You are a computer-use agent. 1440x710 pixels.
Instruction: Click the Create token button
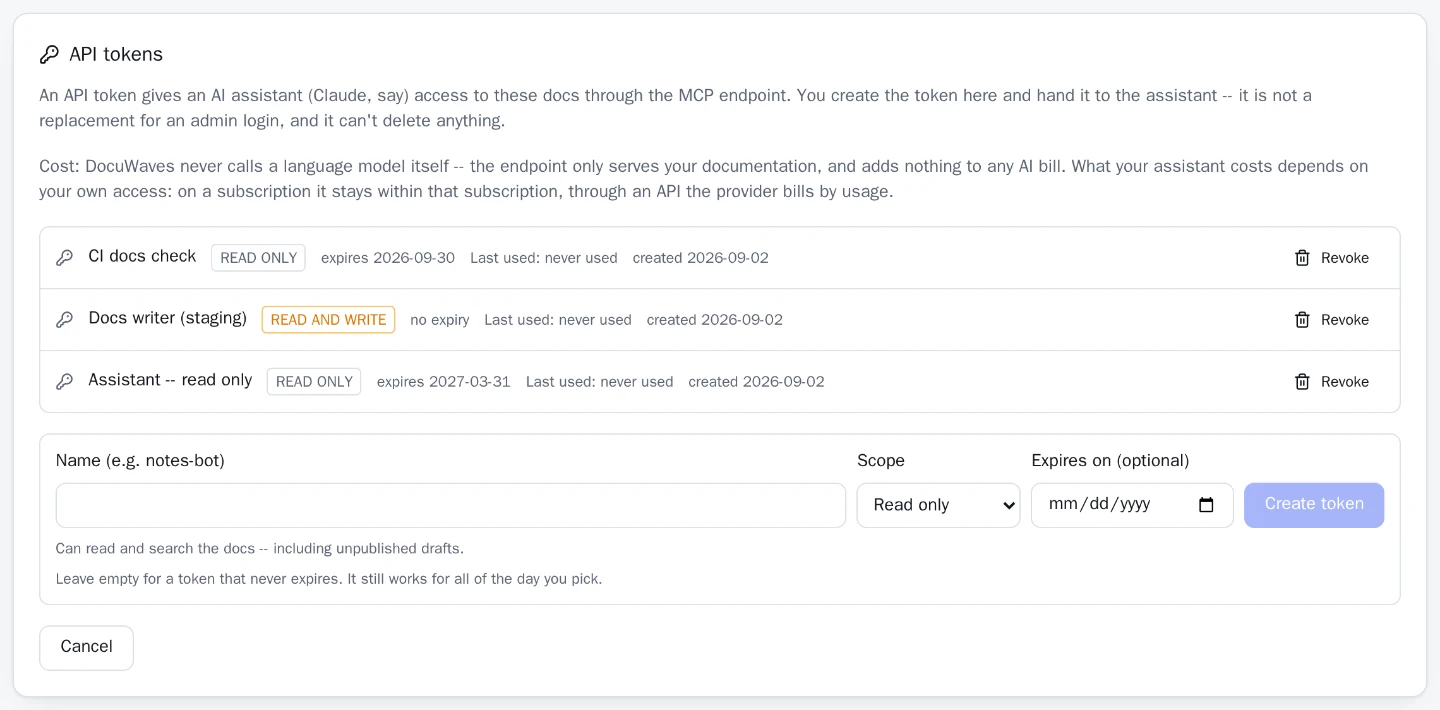tap(1314, 505)
